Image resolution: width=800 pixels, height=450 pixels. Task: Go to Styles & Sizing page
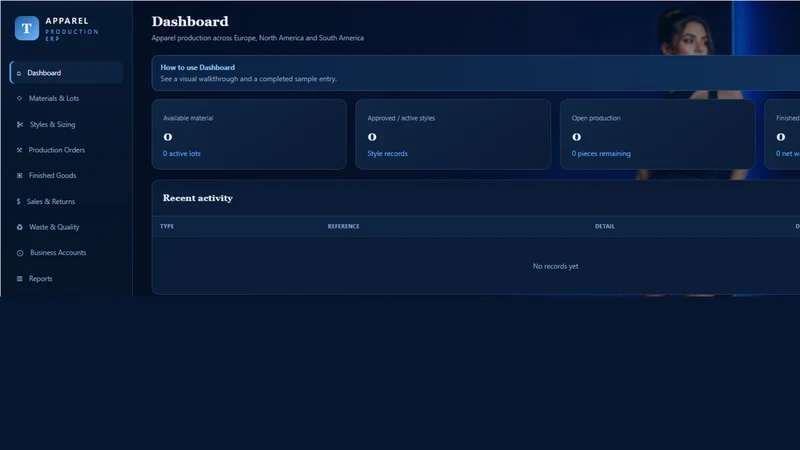[x=66, y=124]
